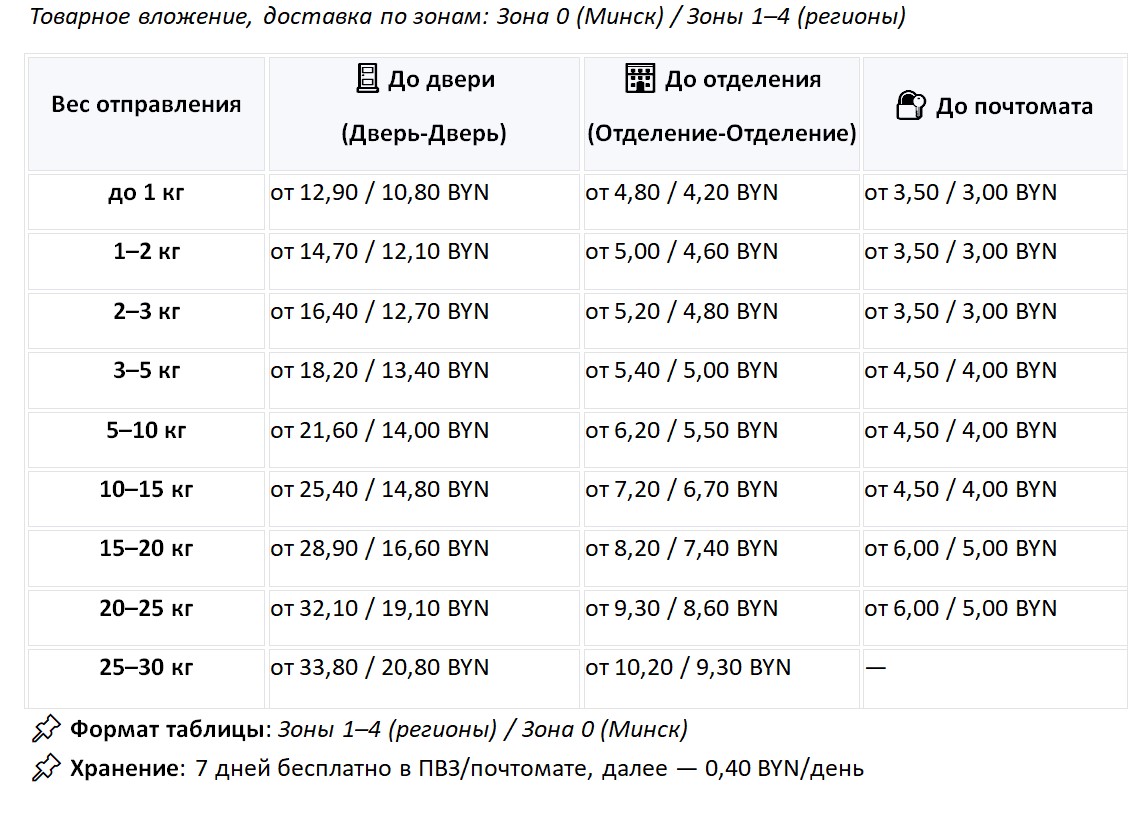Select the cell от 7,20 / 6,70 BYN

(x=721, y=499)
